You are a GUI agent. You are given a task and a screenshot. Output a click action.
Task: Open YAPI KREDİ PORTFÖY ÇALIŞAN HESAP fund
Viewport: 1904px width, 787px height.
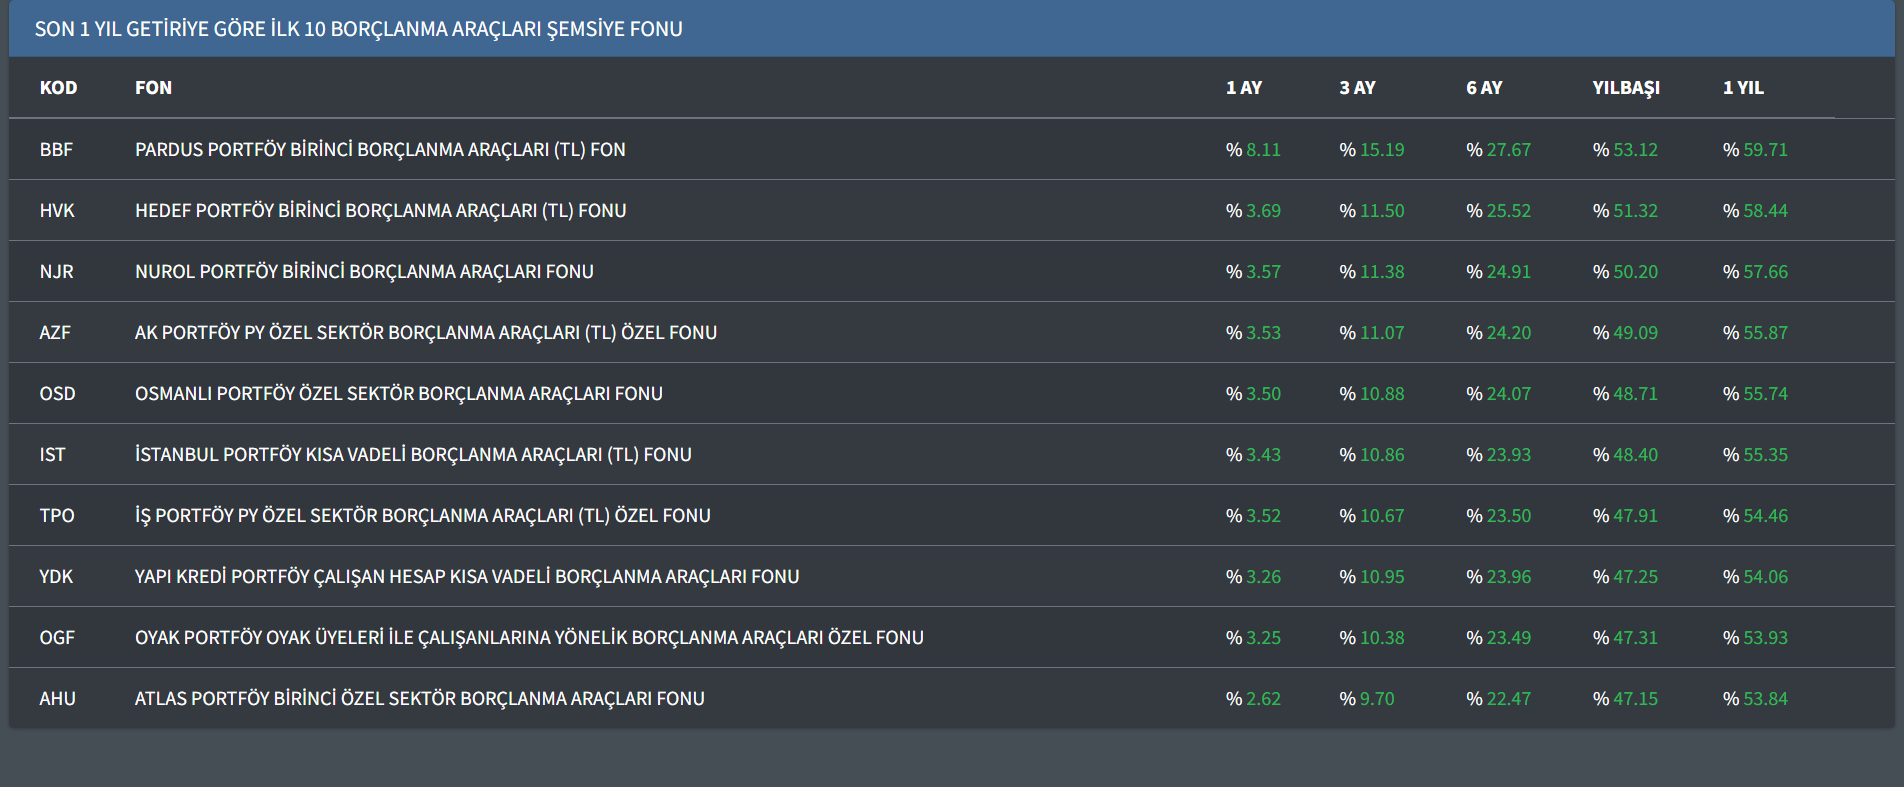[467, 577]
